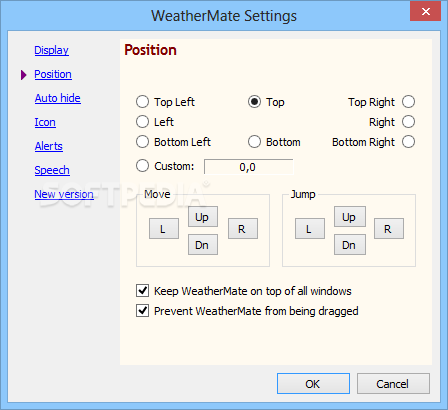The height and width of the screenshot is (410, 448).
Task: Open the New version page
Action: coord(64,194)
